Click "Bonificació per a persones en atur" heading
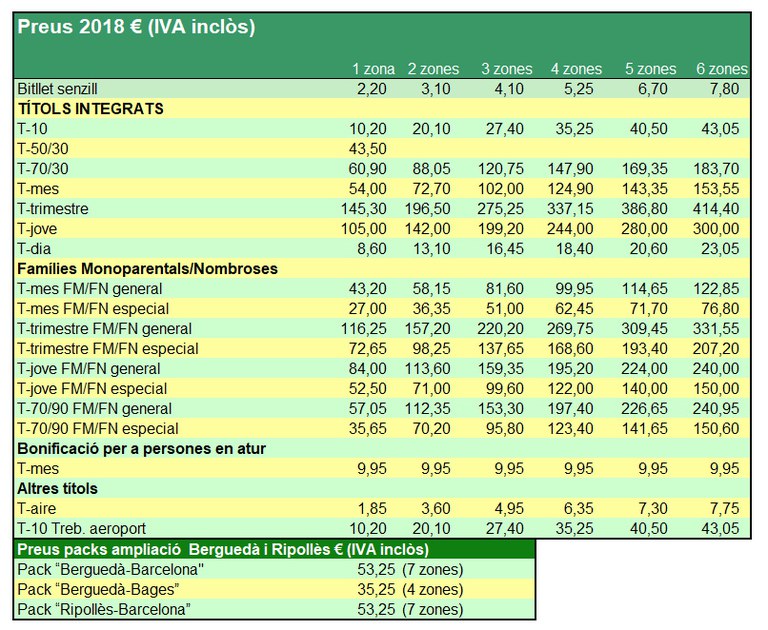Screen dimensions: 768x630 coord(141,448)
